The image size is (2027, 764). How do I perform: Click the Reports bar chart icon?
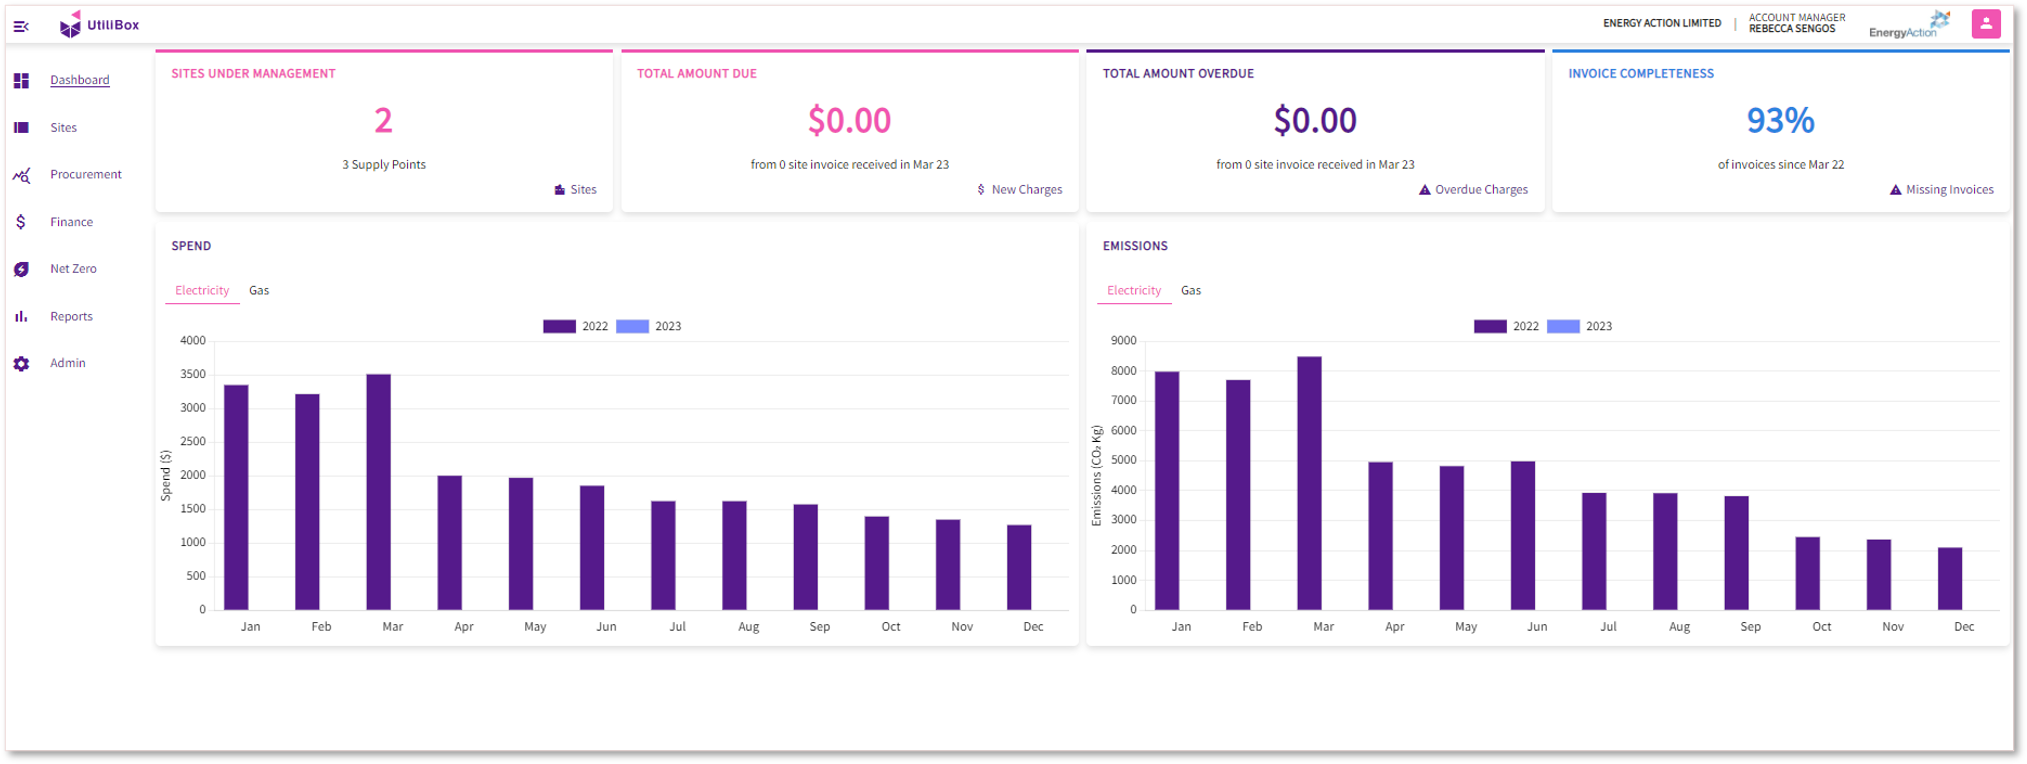[21, 316]
